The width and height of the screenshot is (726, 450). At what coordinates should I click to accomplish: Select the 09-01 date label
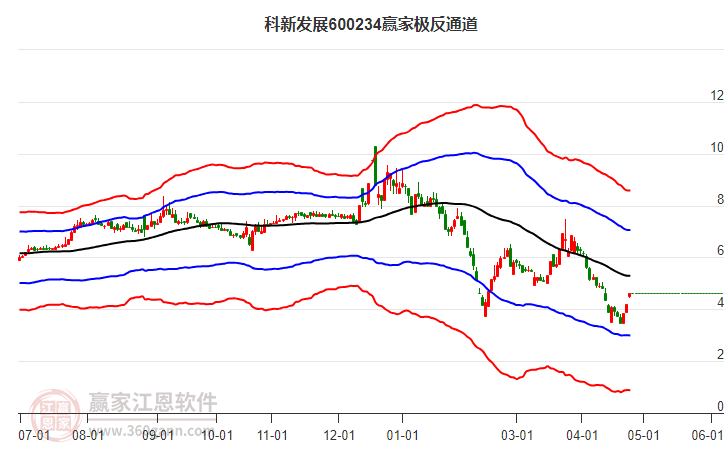pos(157,435)
